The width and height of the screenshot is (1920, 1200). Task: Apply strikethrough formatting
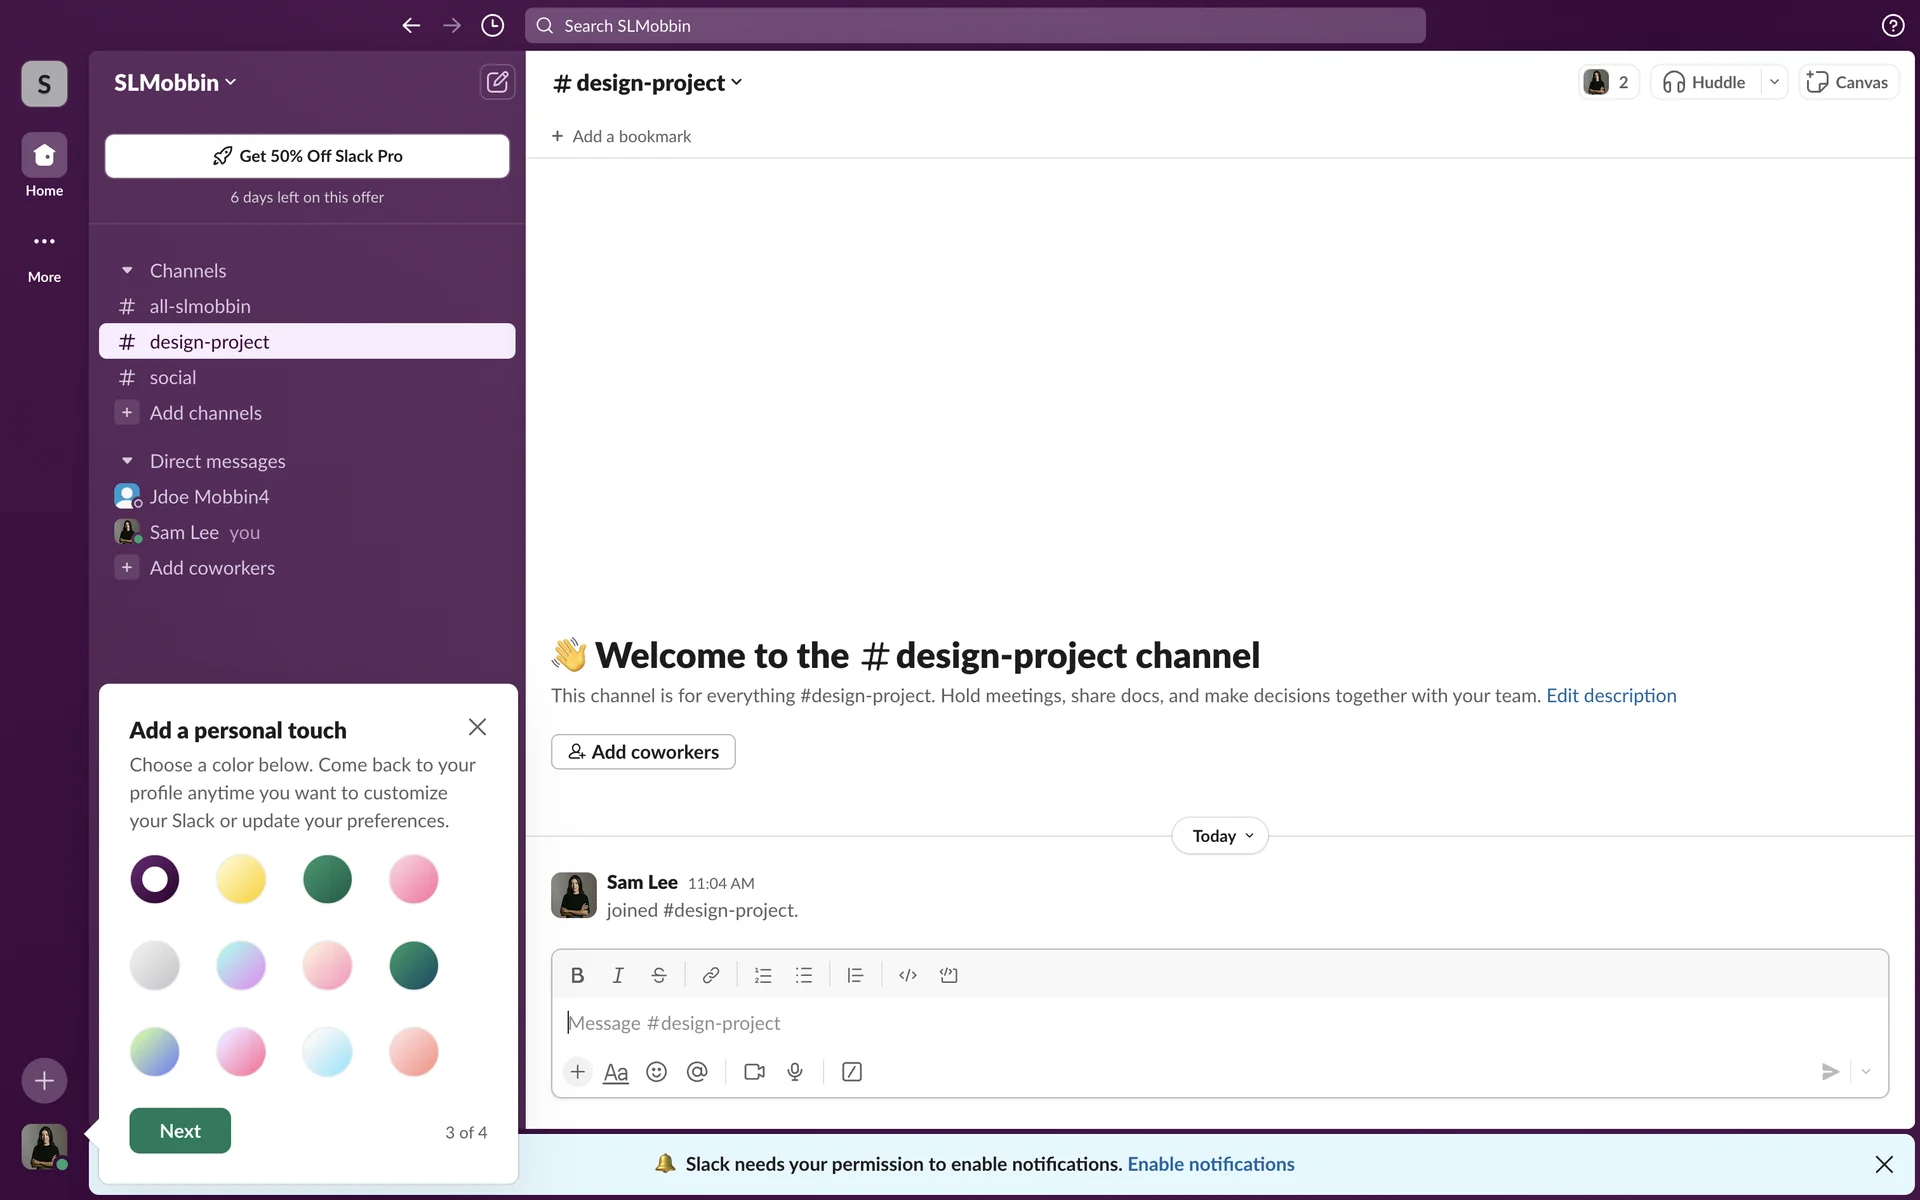tap(659, 975)
